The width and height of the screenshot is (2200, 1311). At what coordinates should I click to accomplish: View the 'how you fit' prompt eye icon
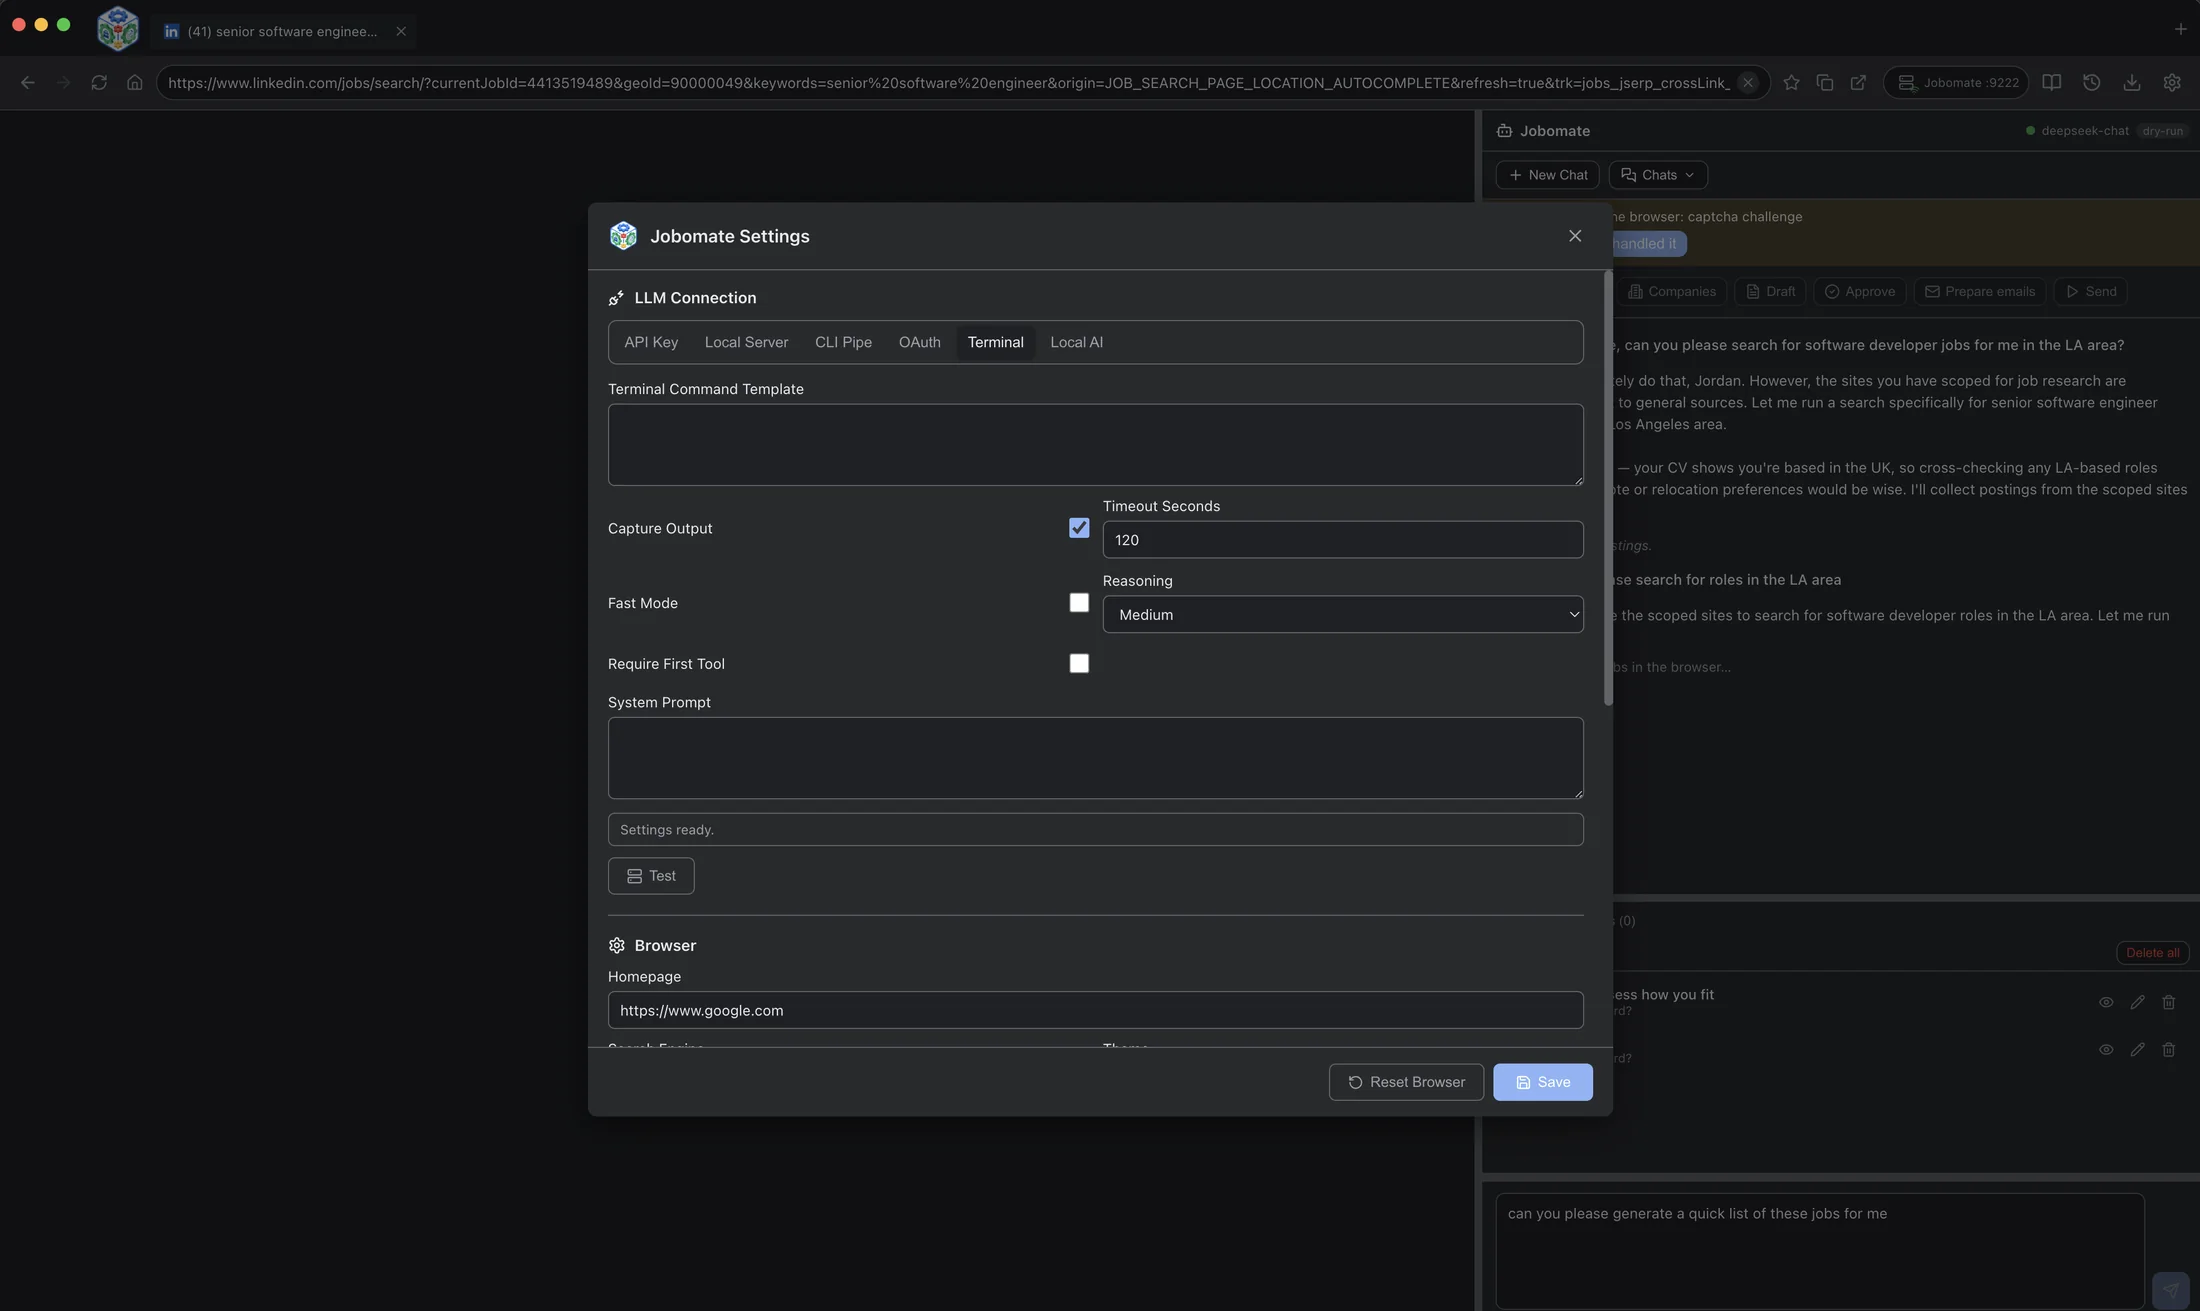click(x=2106, y=1002)
